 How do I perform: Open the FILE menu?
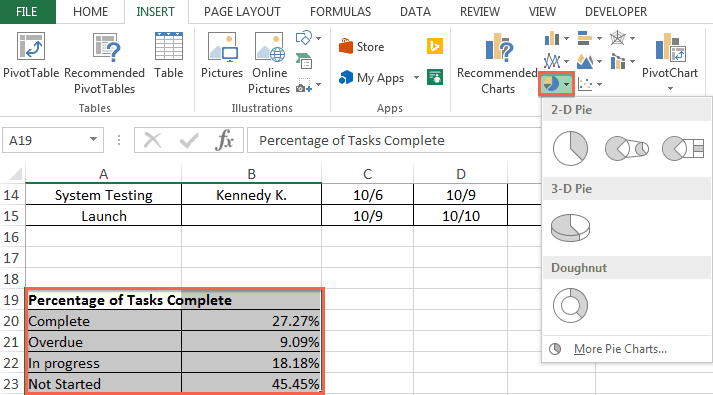click(27, 12)
